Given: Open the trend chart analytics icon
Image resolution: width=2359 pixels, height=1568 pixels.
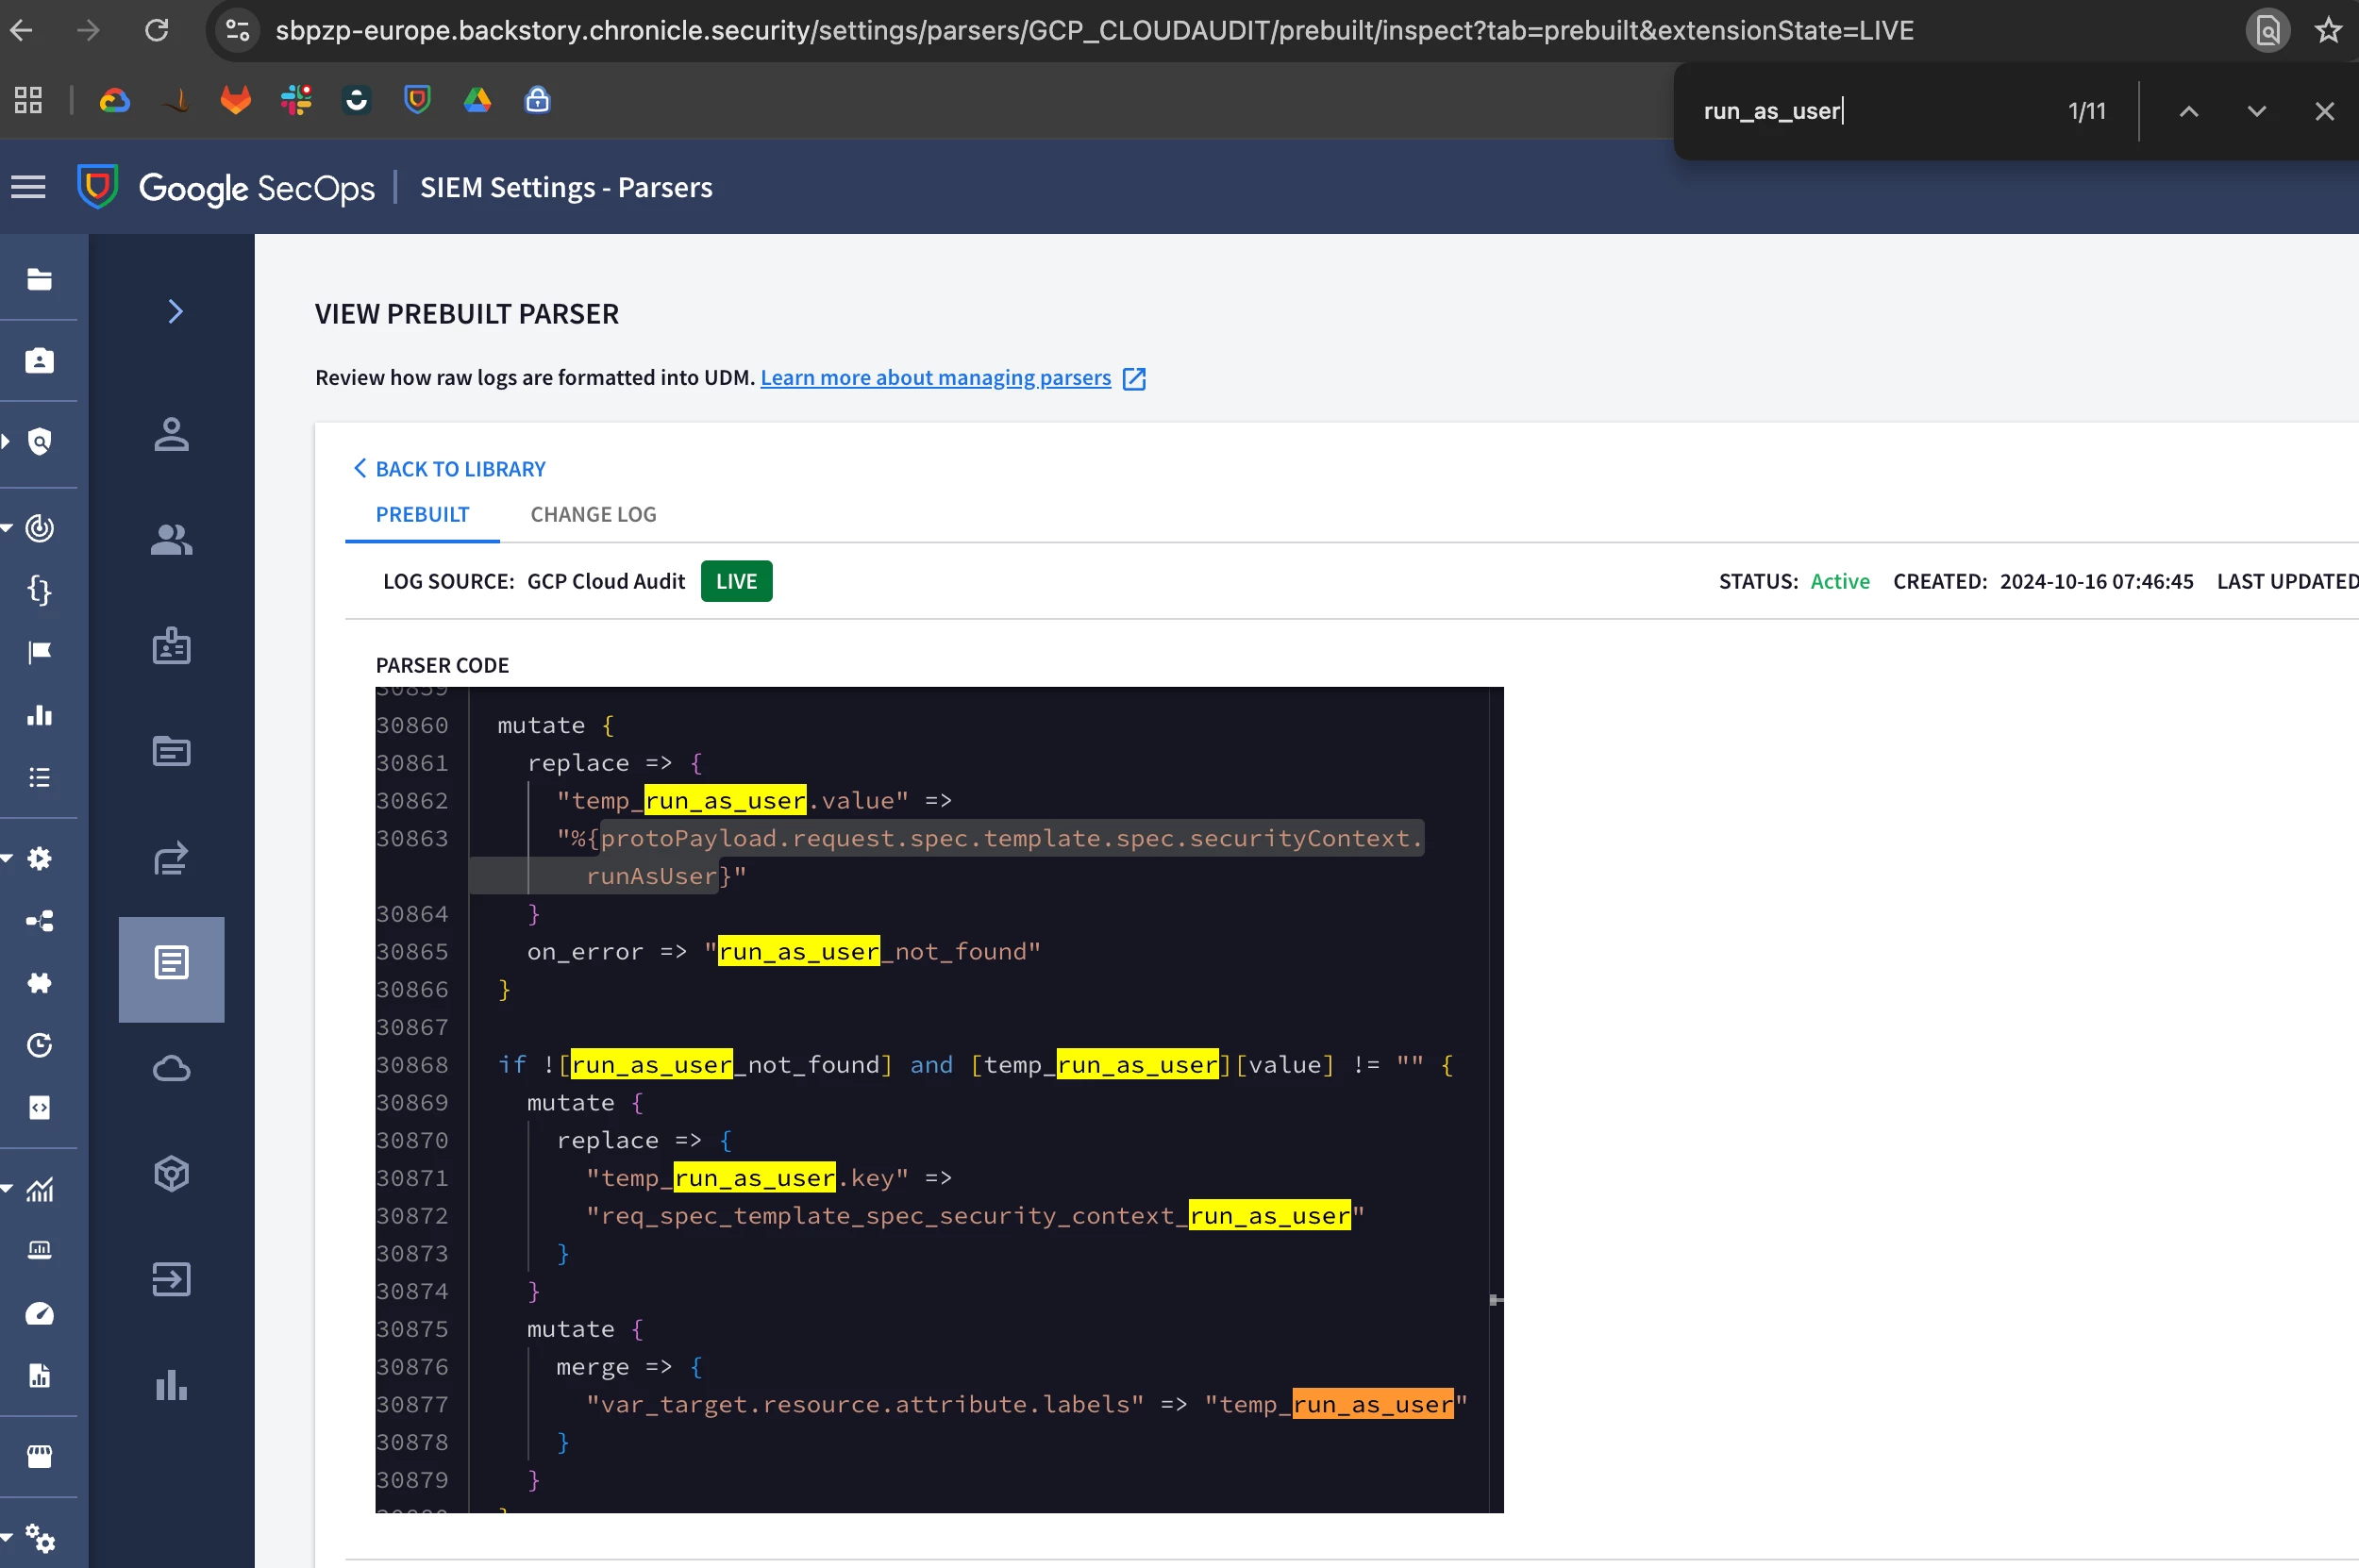Looking at the screenshot, I should (39, 1189).
